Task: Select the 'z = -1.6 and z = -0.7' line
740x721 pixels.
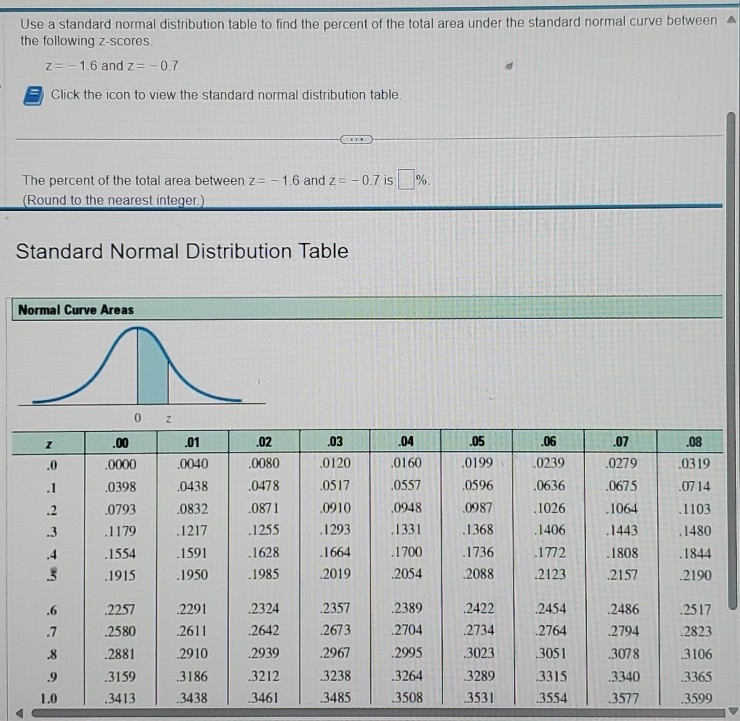Action: [x=112, y=66]
